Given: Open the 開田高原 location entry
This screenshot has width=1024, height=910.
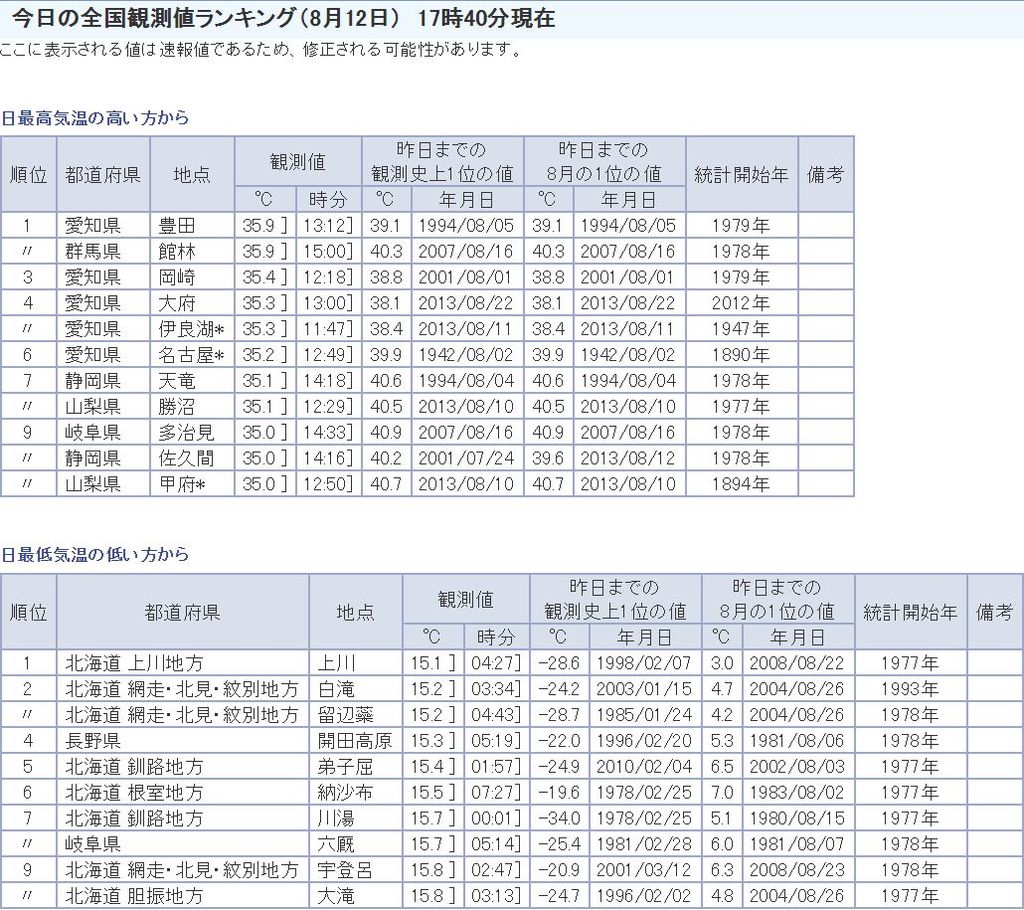Looking at the screenshot, I should [354, 741].
